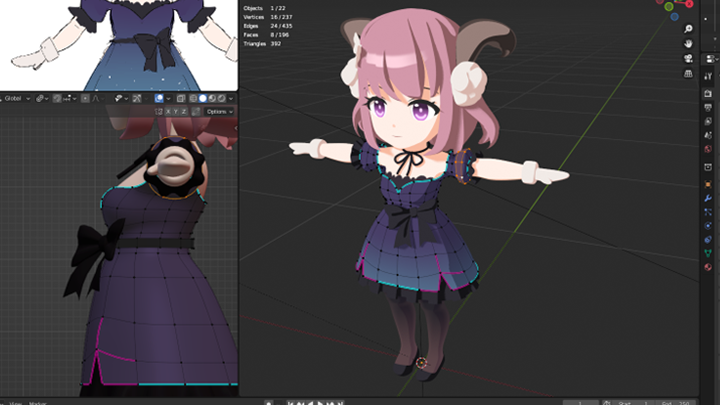The width and height of the screenshot is (720, 405).
Task: Open the Output properties tab
Action: coord(708,107)
